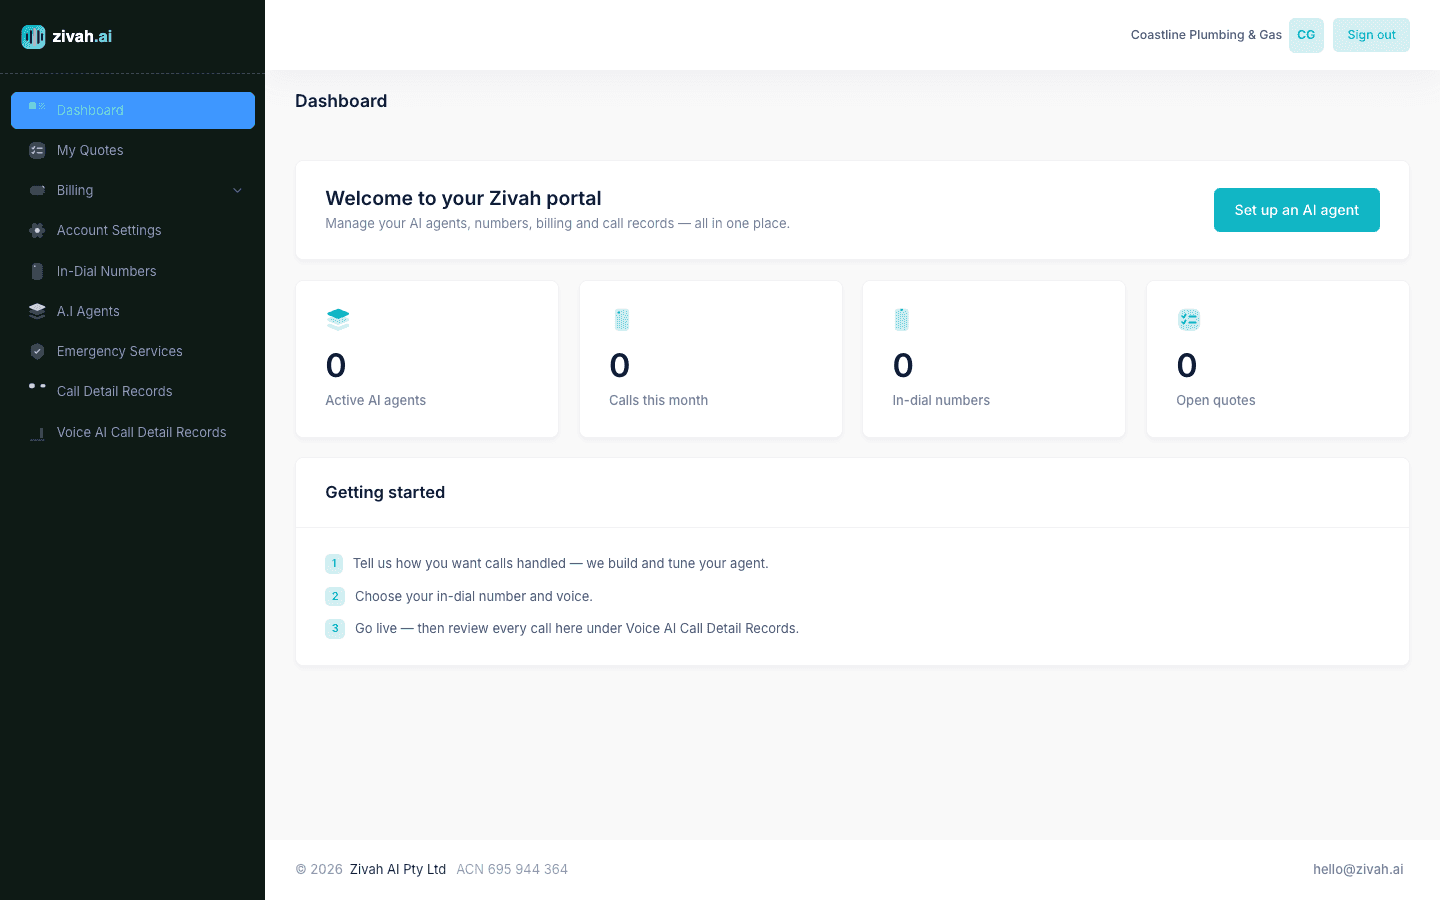
Task: Click the zivah.ai brand name
Action: [82, 36]
